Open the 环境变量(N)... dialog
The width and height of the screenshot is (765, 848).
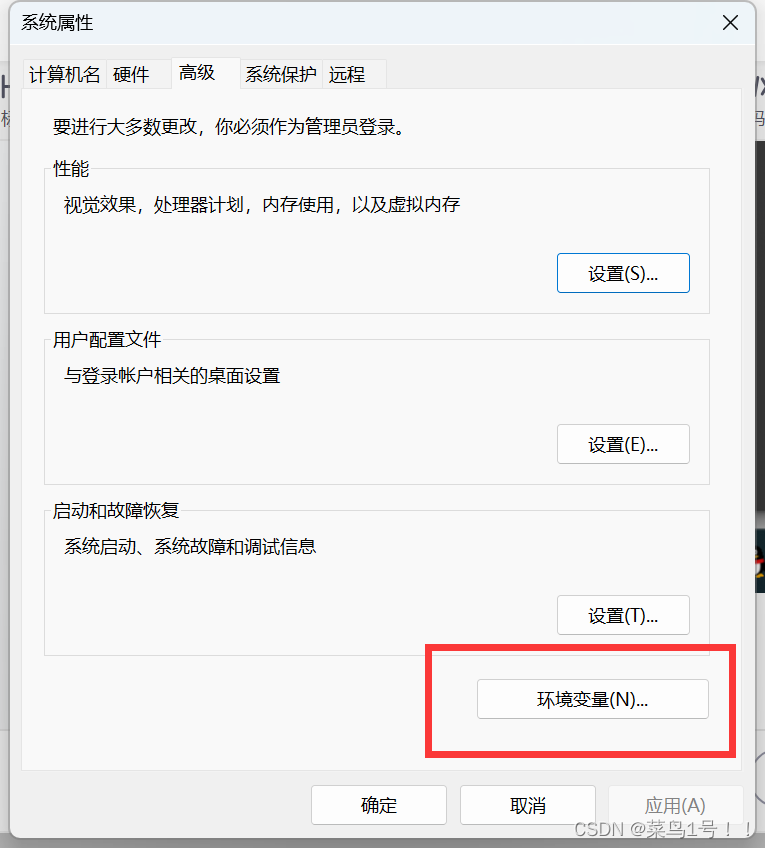point(593,699)
